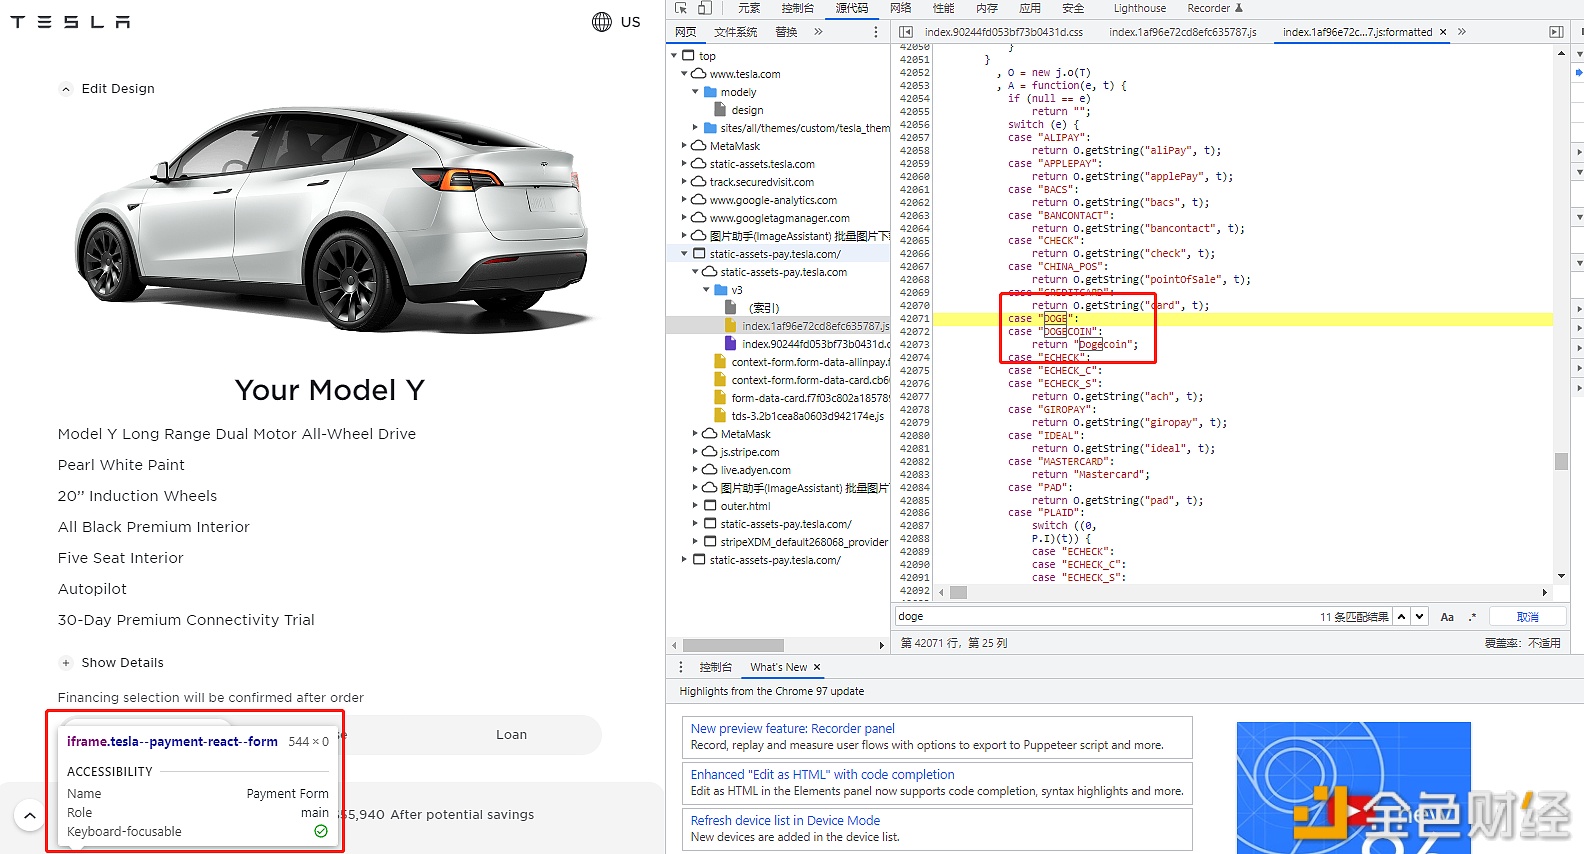Viewport: 1584px width, 854px height.
Task: Toggle the device toolbar icon
Action: (705, 8)
